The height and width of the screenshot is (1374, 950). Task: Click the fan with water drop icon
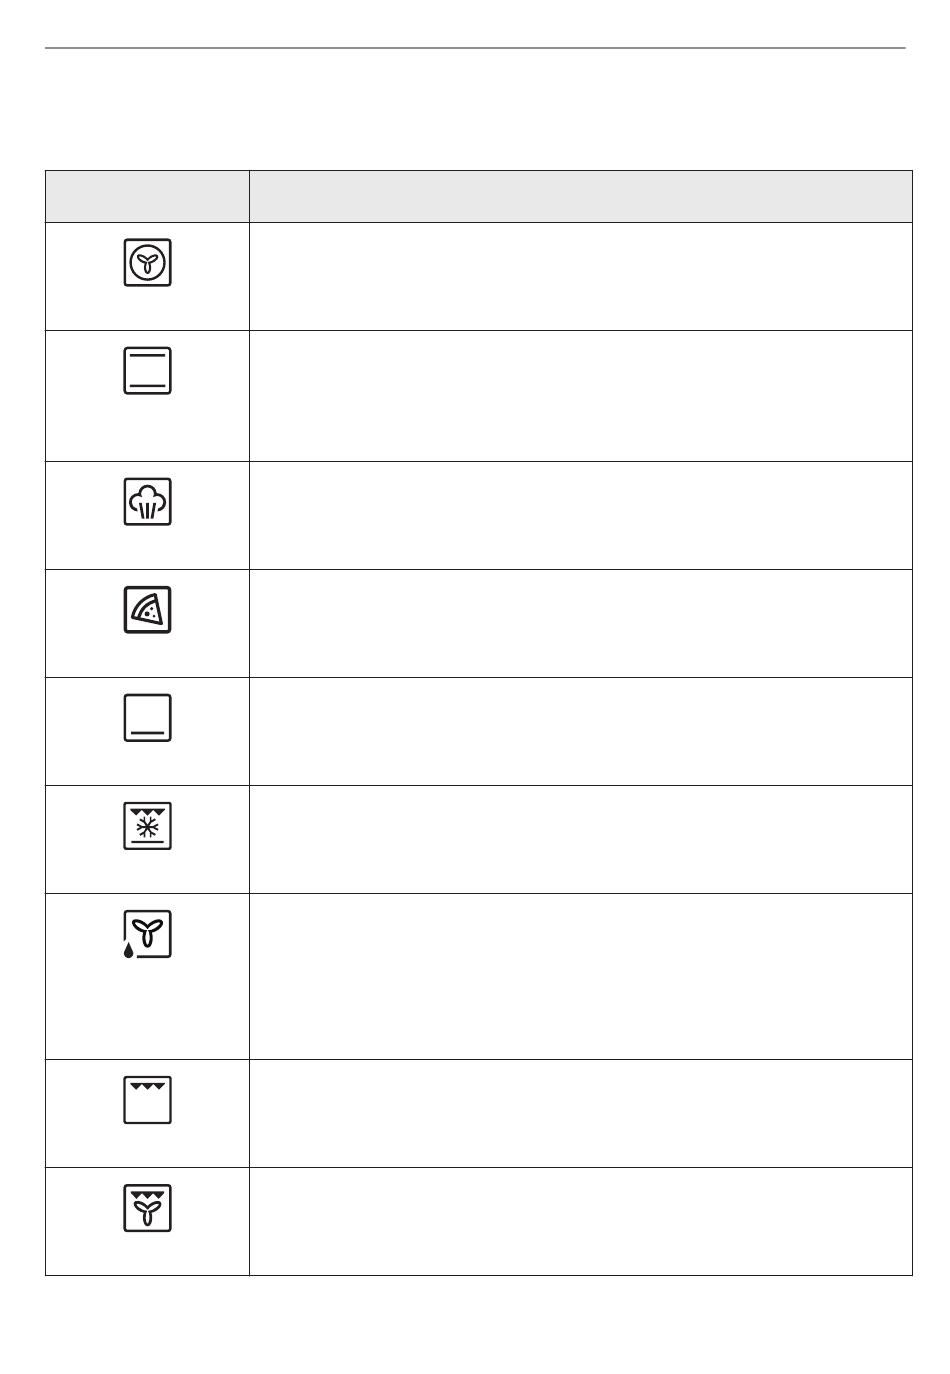(147, 934)
